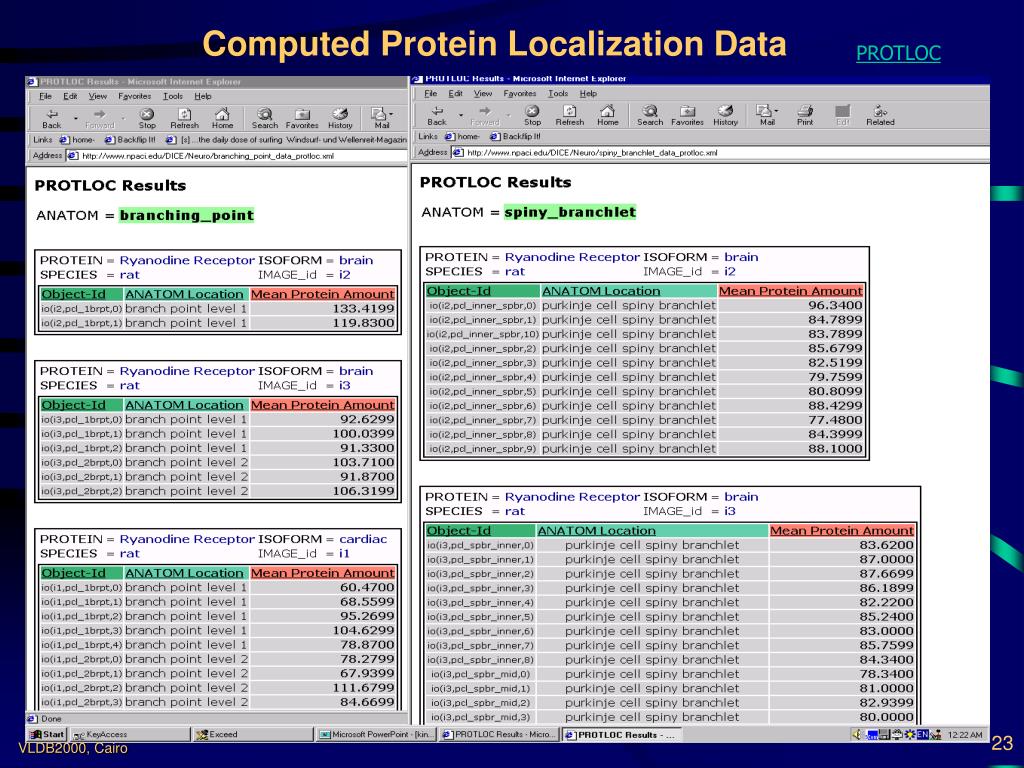Open Back history dropdown arrow in spiny_branchlet window

460,114
